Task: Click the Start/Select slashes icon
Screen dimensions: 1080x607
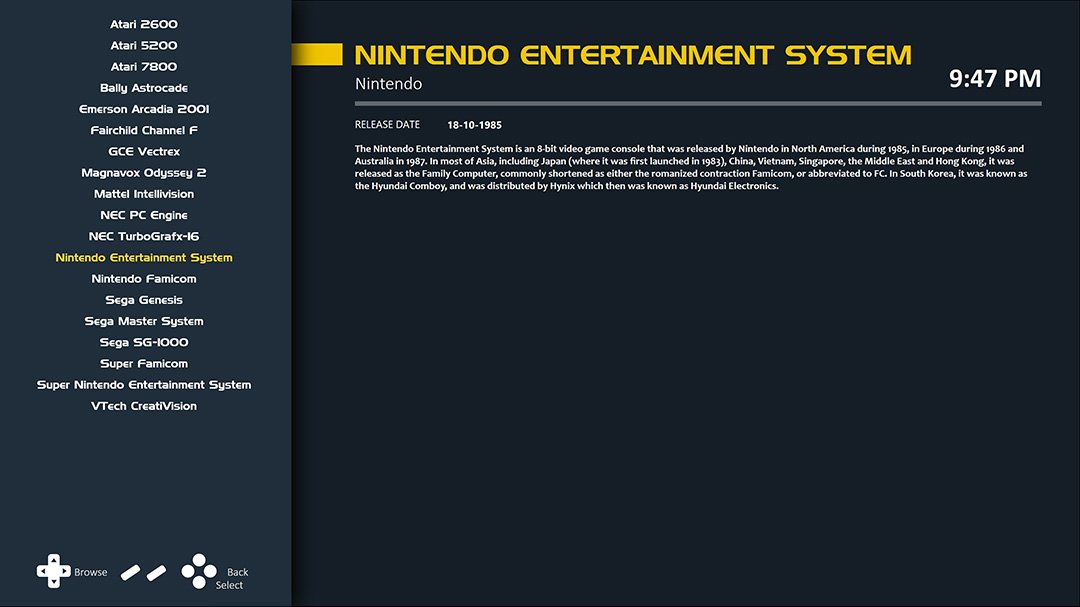Action: point(144,573)
